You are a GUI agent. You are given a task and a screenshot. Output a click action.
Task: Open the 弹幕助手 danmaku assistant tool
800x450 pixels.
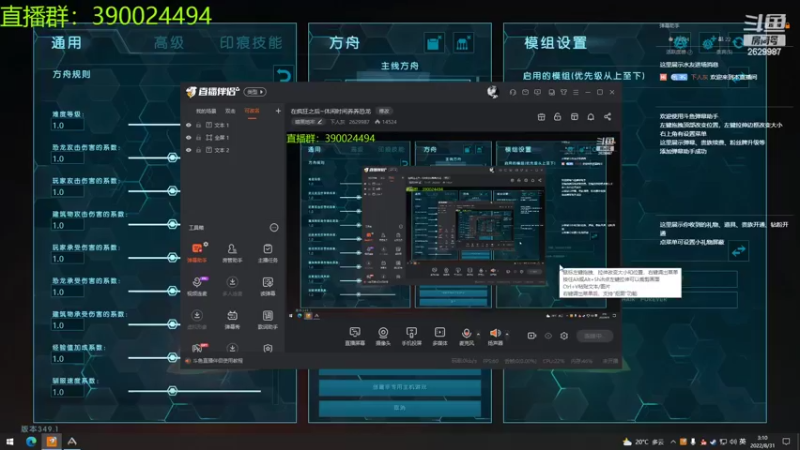pos(197,253)
